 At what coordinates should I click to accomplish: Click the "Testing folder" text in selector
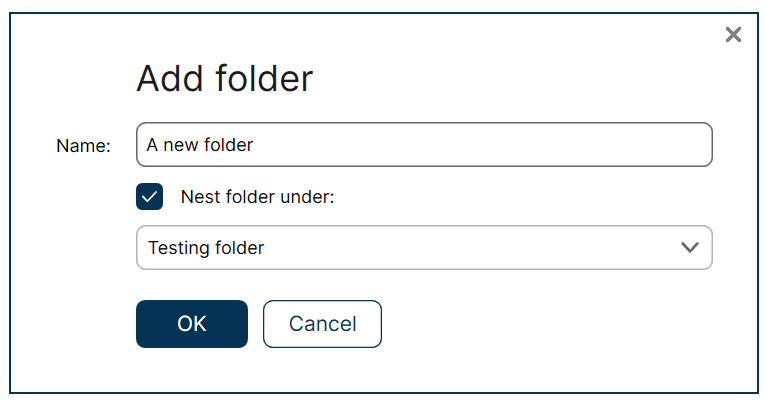pyautogui.click(x=206, y=248)
